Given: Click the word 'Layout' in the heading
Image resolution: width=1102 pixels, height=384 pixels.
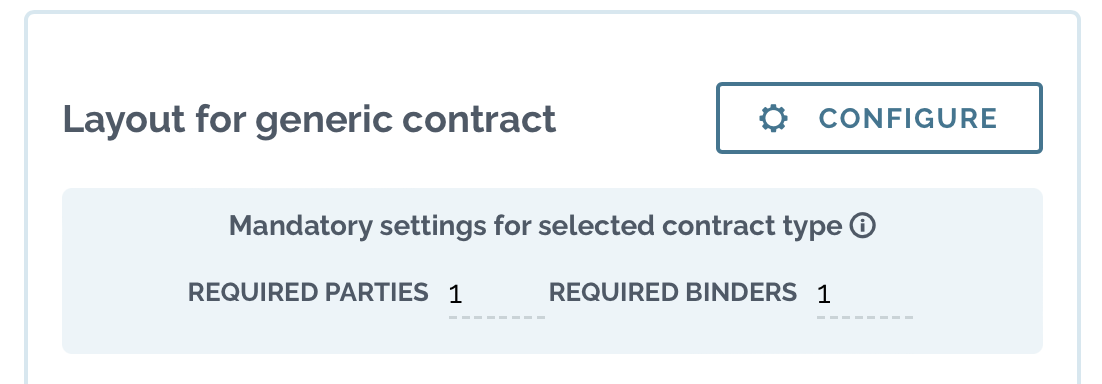Looking at the screenshot, I should click(124, 119).
